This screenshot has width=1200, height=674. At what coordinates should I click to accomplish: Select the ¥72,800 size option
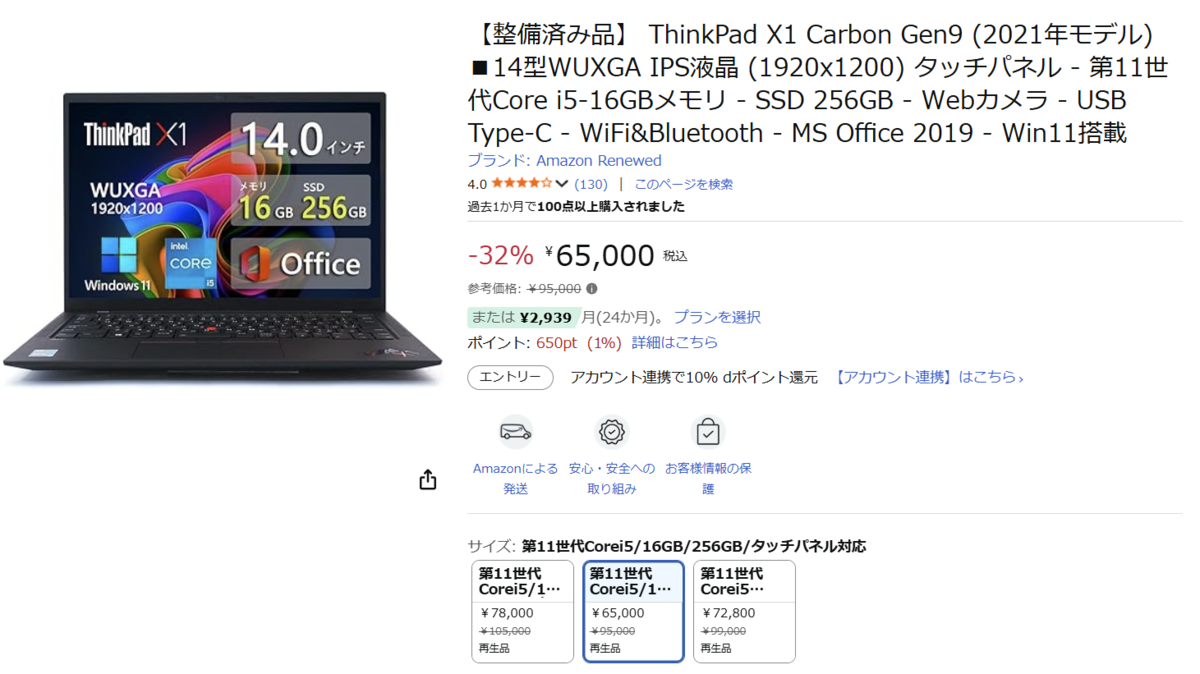745,611
